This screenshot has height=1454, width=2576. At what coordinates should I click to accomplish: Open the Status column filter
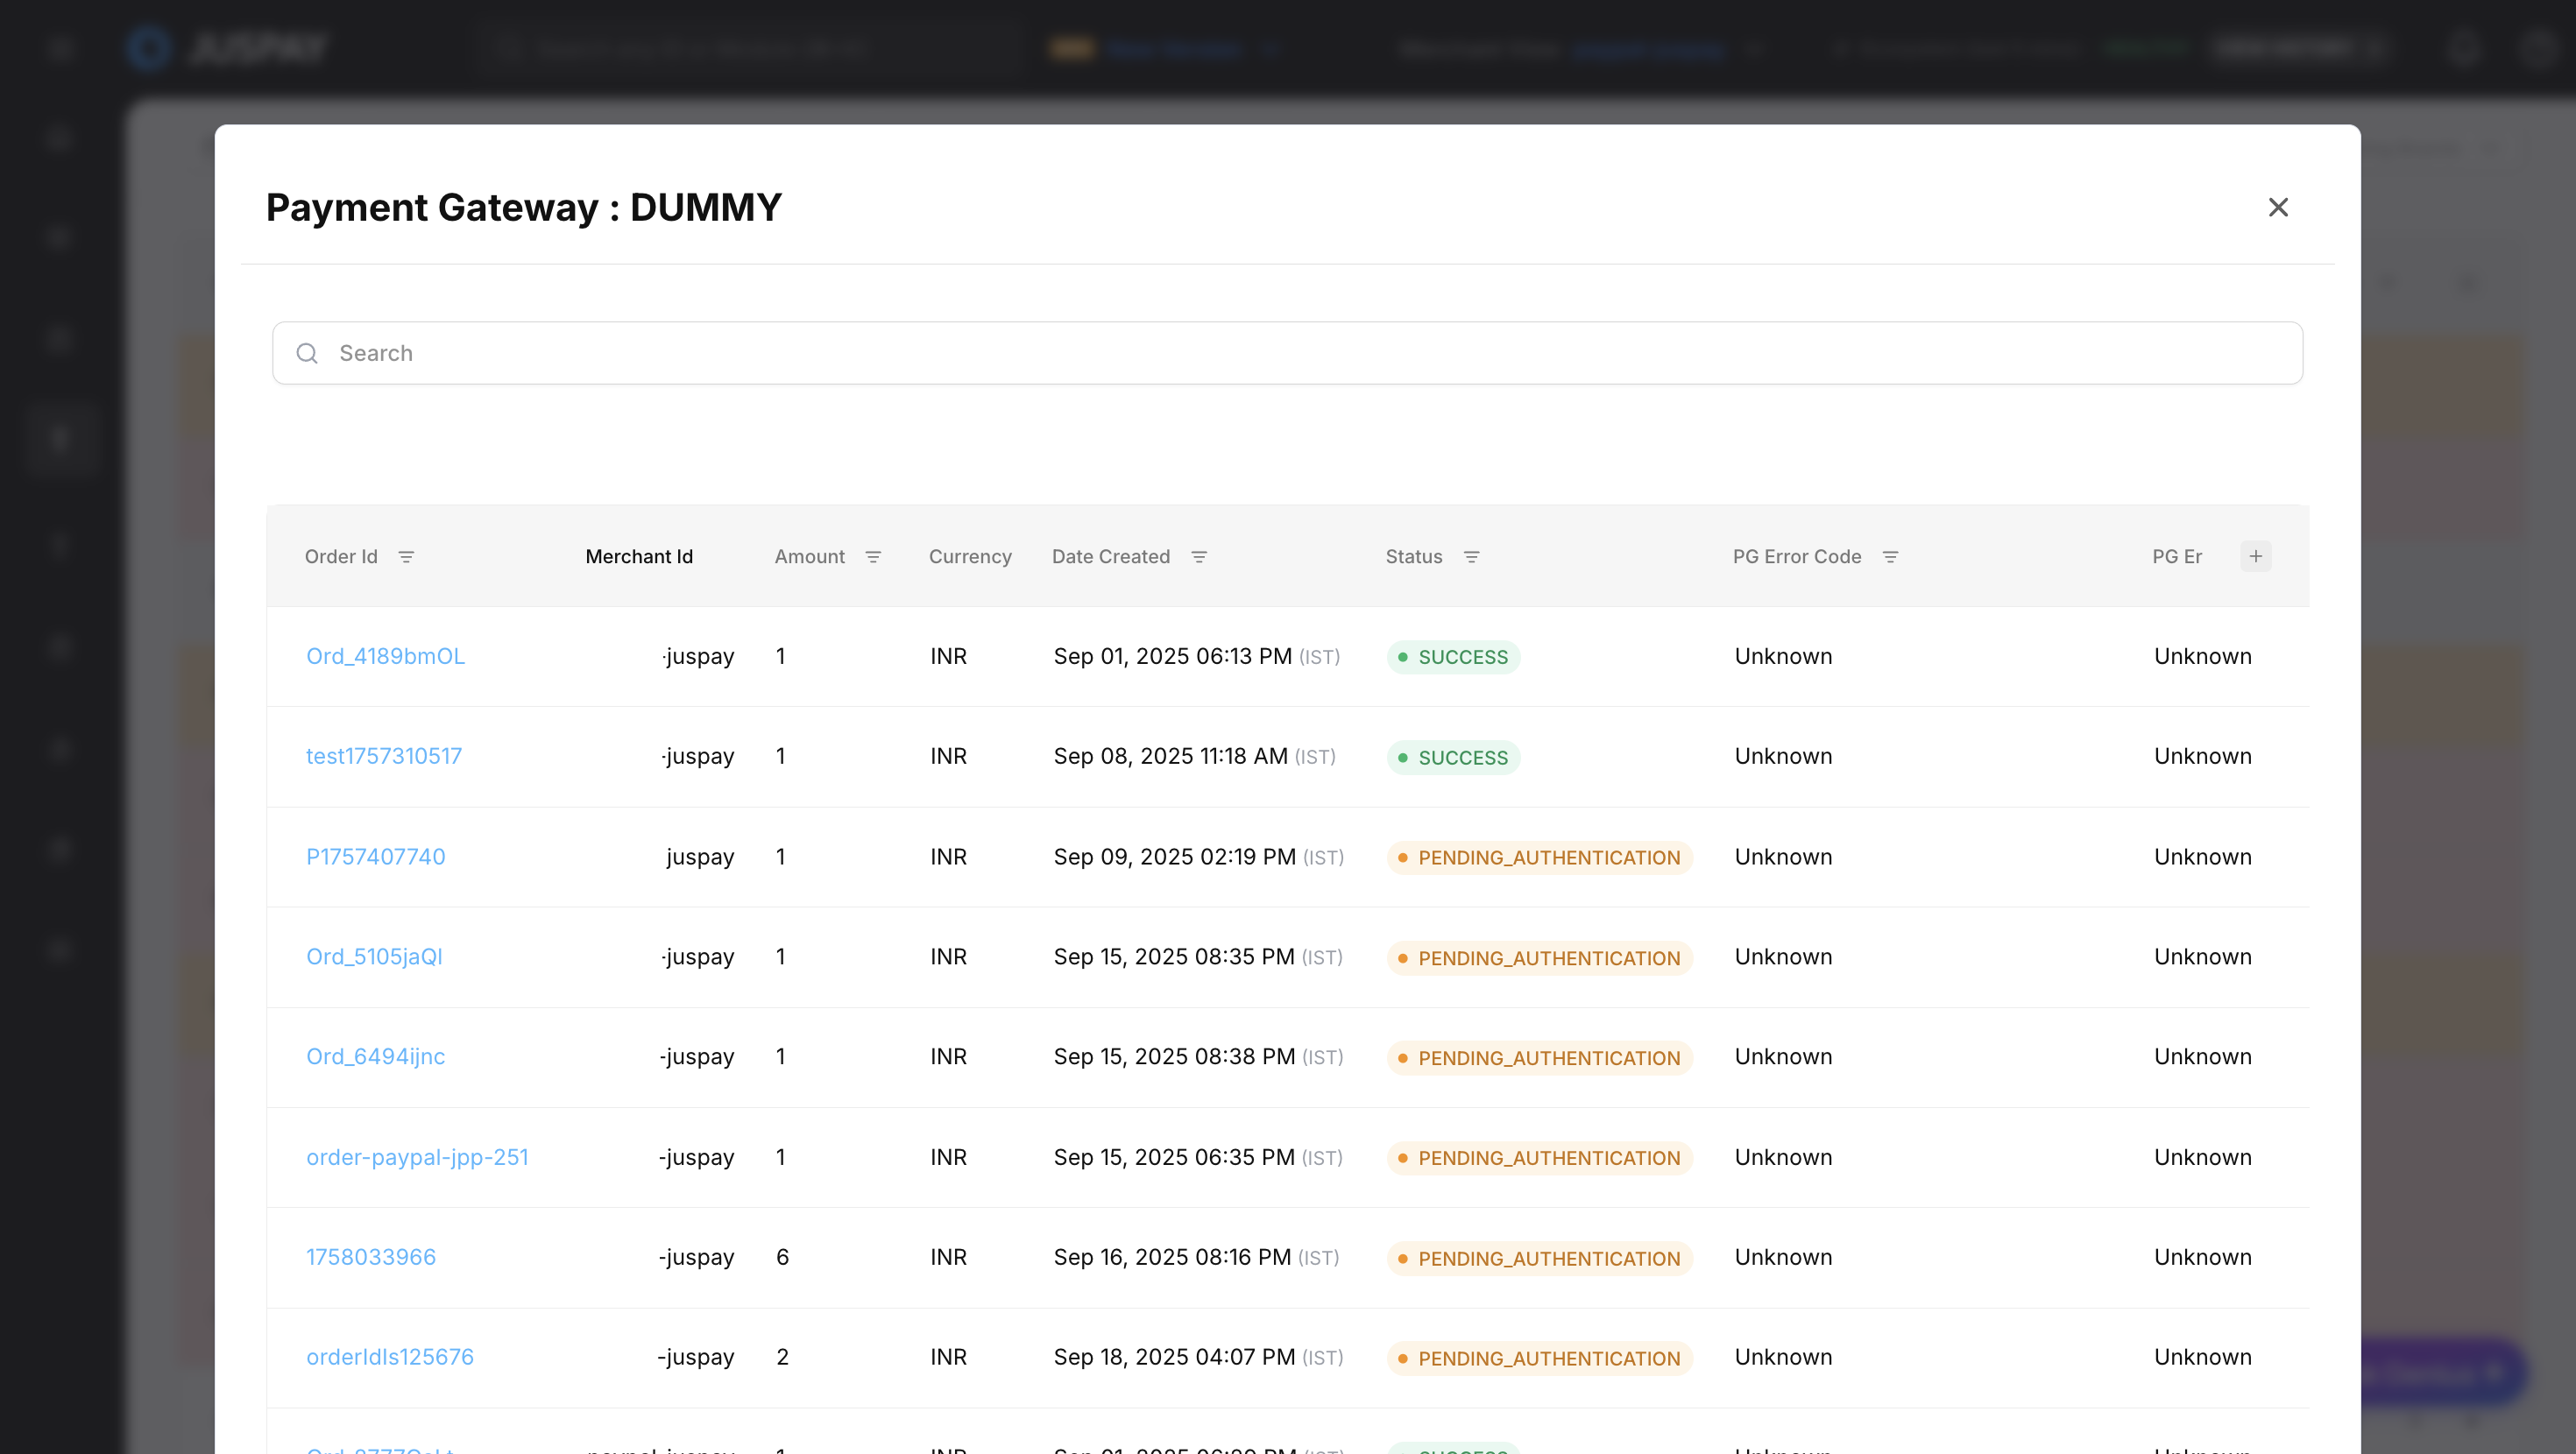click(x=1471, y=557)
